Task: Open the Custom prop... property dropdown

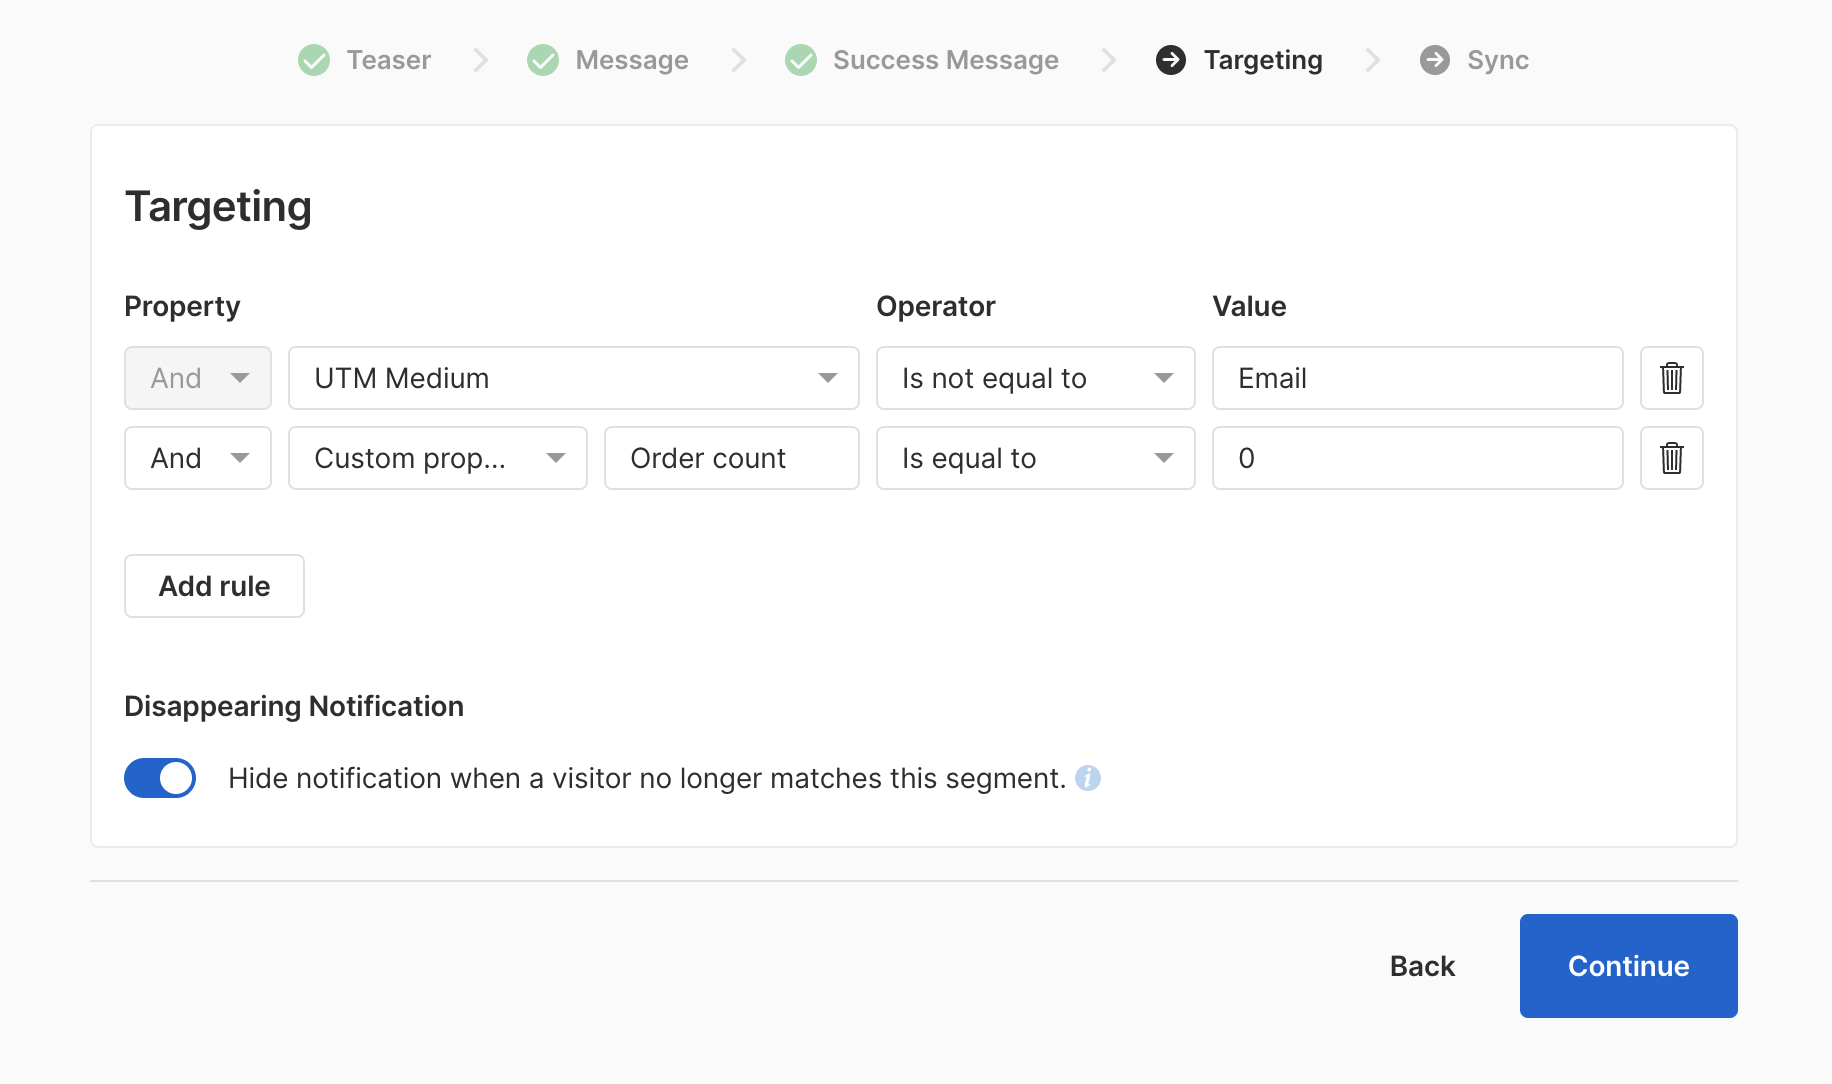Action: point(438,458)
